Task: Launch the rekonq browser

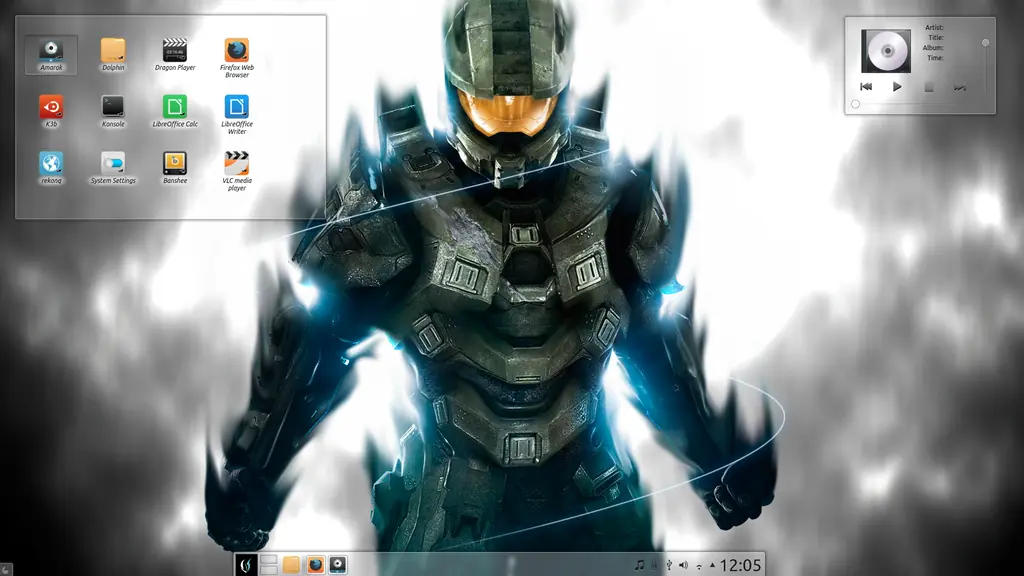Action: coord(51,168)
